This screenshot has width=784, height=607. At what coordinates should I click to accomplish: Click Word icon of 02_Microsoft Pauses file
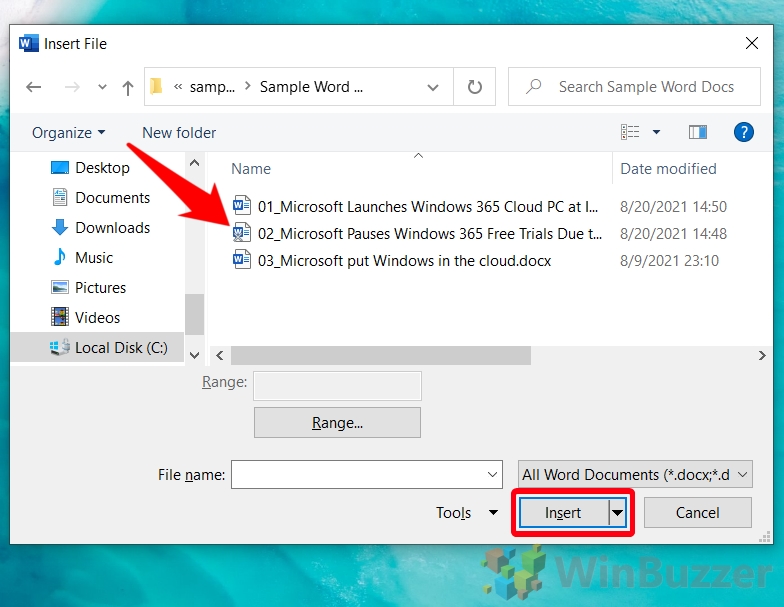(x=242, y=232)
